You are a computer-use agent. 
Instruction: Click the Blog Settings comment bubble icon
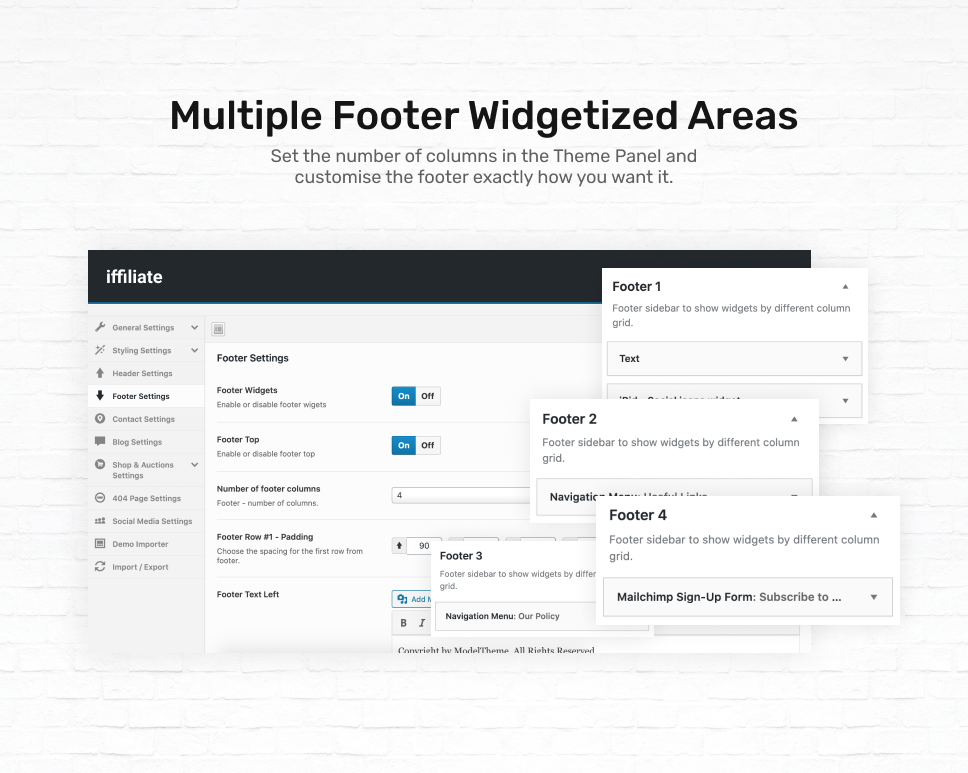tap(100, 441)
